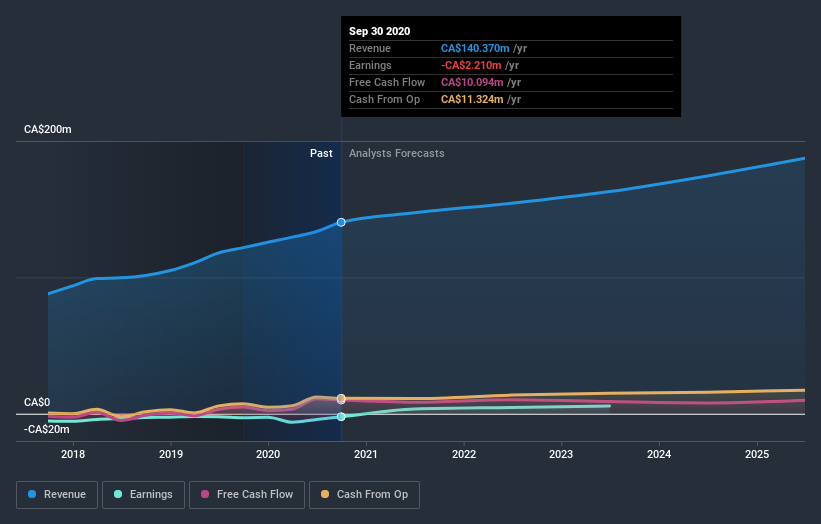Click the CA$140.370m revenue value in tooltip
Image resolution: width=821 pixels, height=524 pixels.
475,48
